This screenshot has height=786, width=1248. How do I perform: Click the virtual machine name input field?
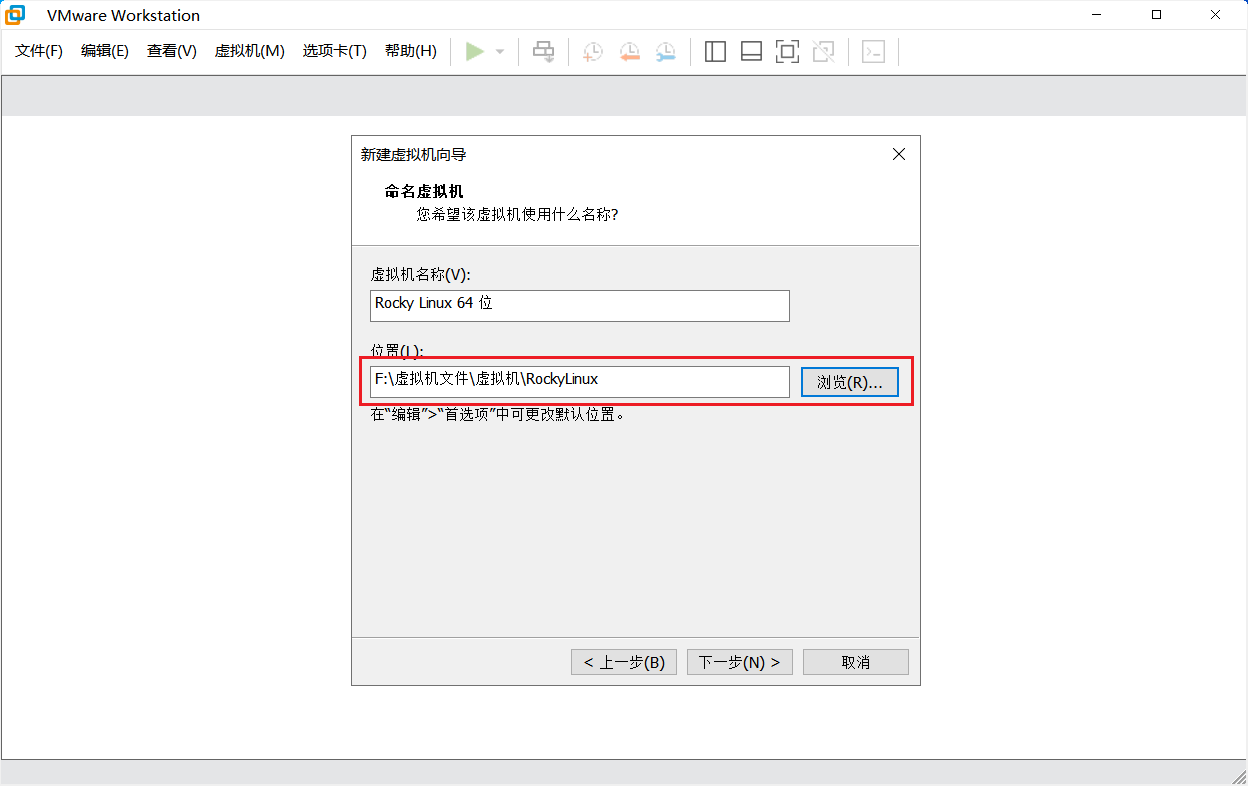click(x=579, y=305)
